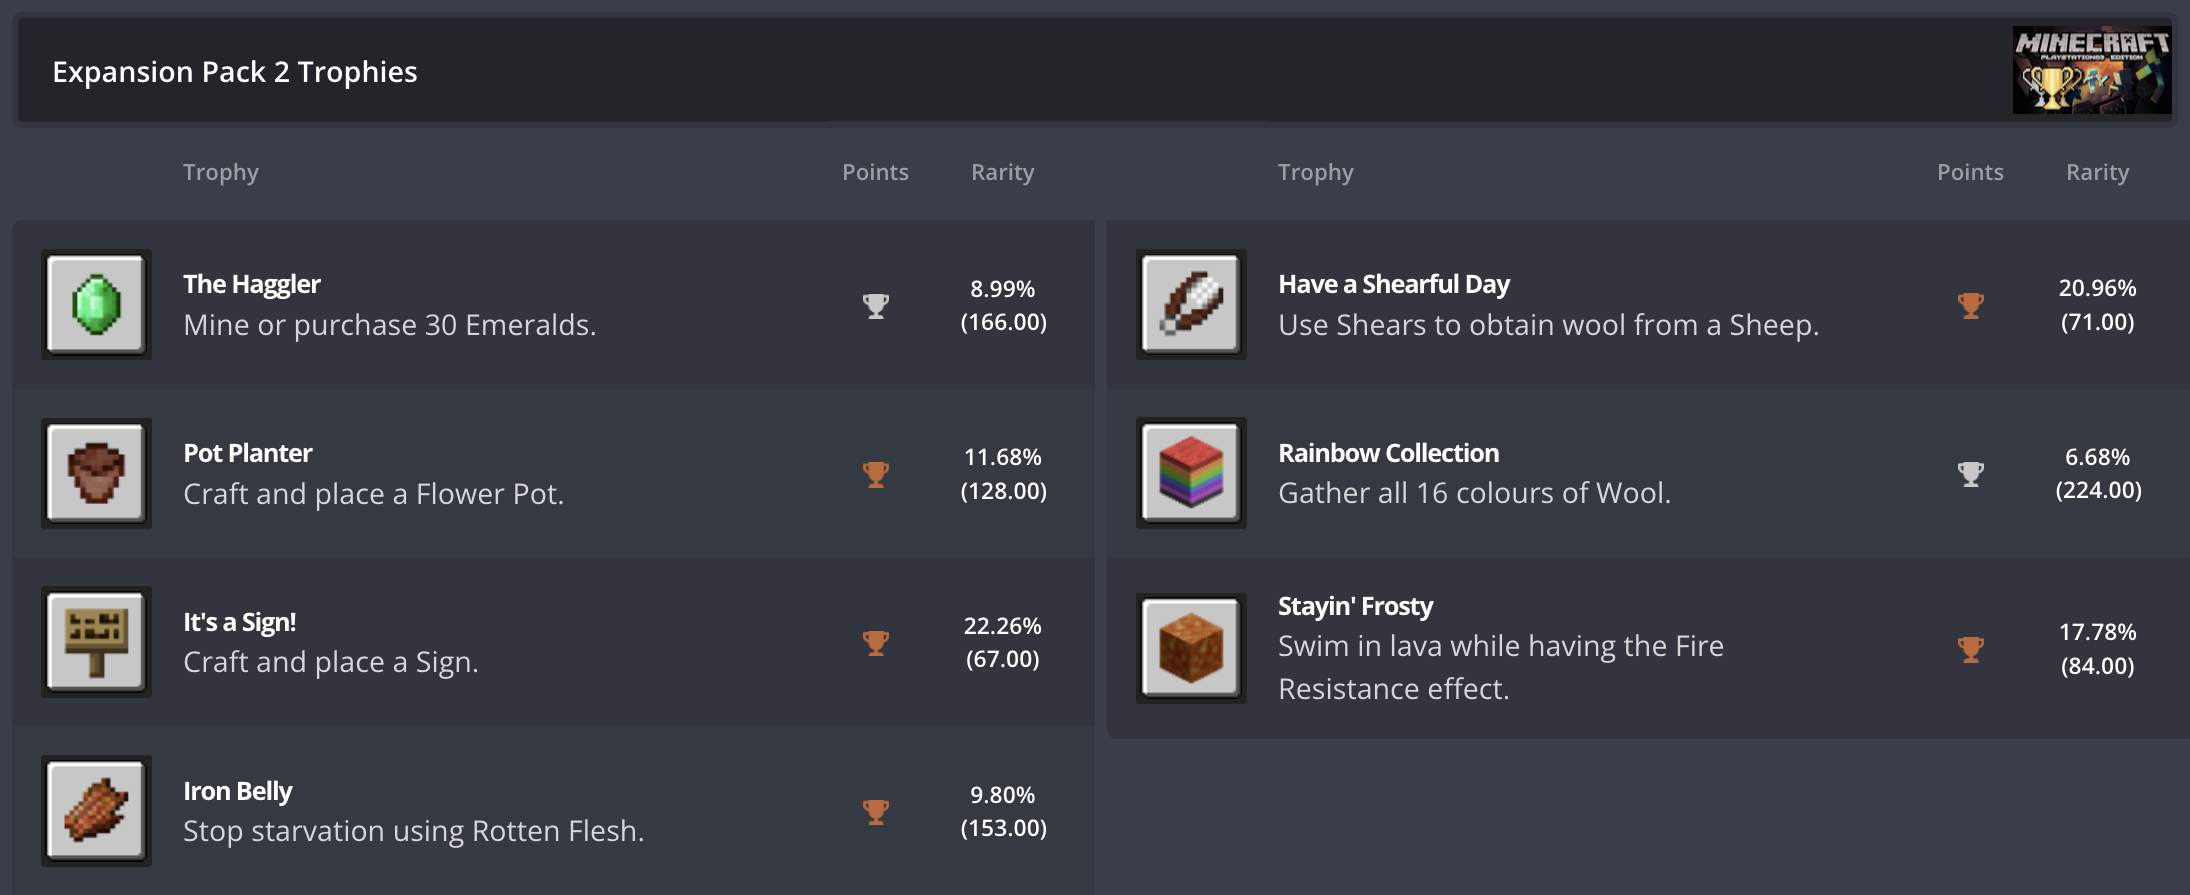
Task: Click the Emerald icon for The Haggler trophy
Action: tap(95, 304)
